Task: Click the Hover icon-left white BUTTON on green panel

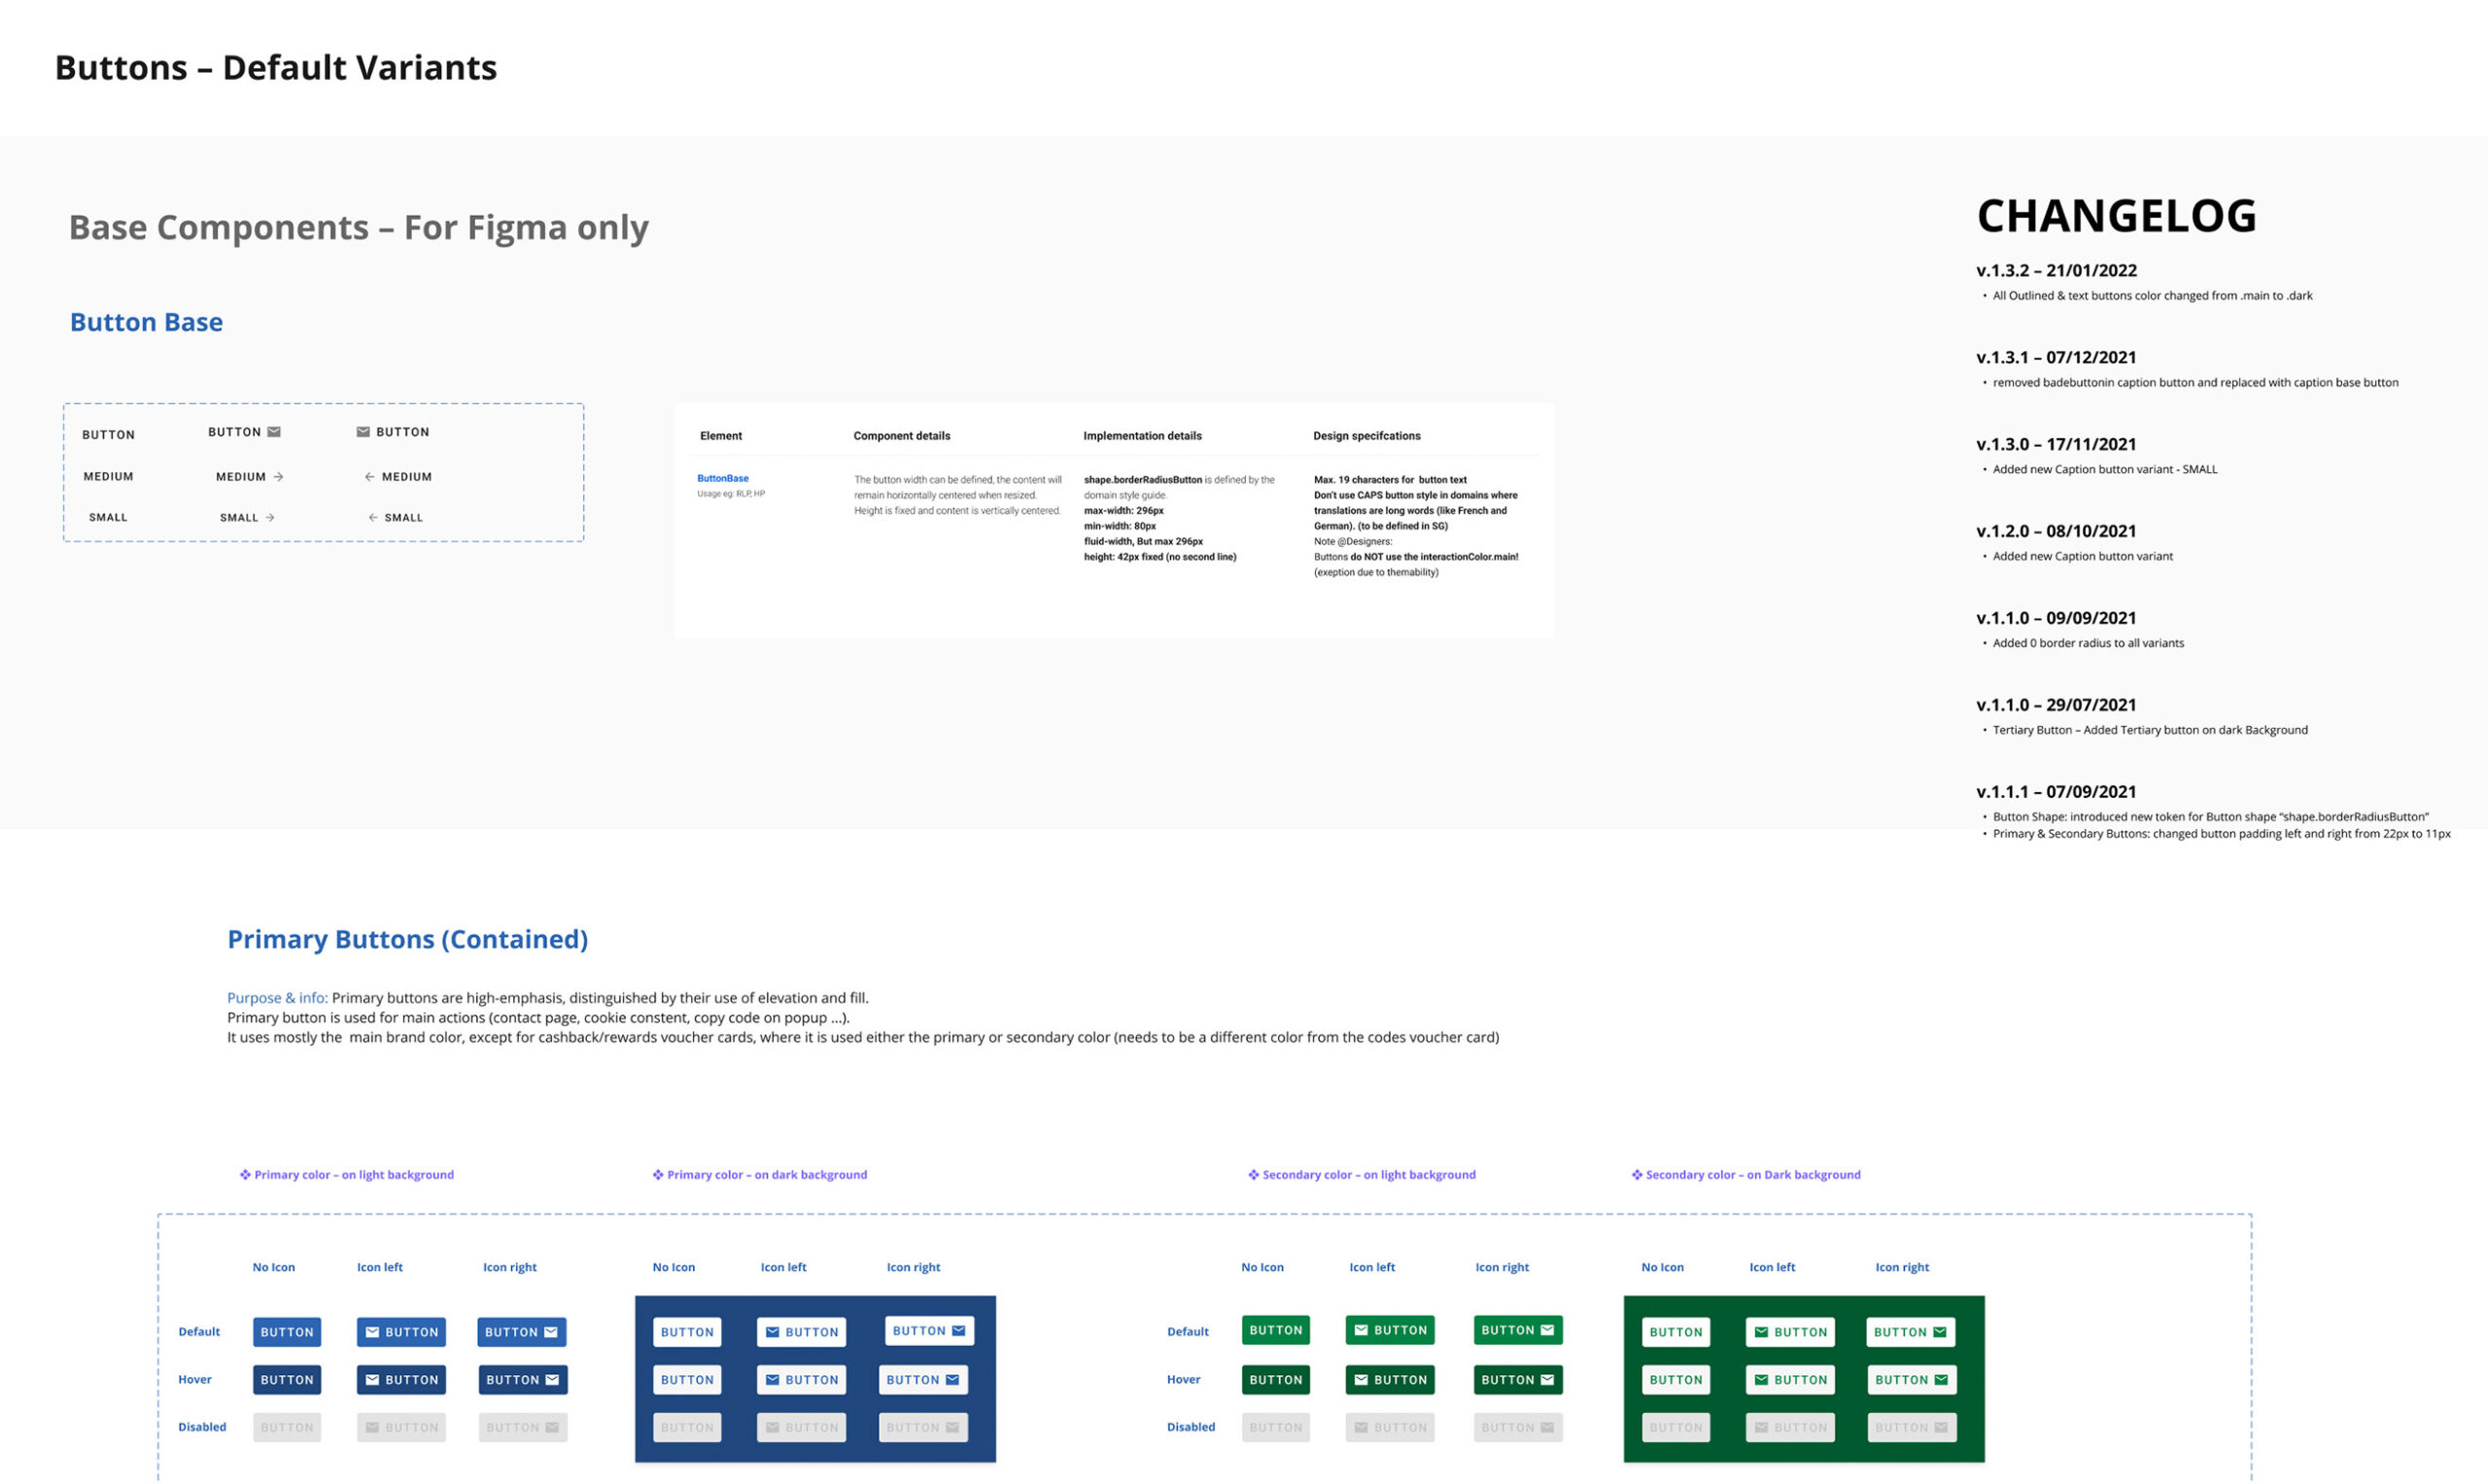Action: (1790, 1380)
